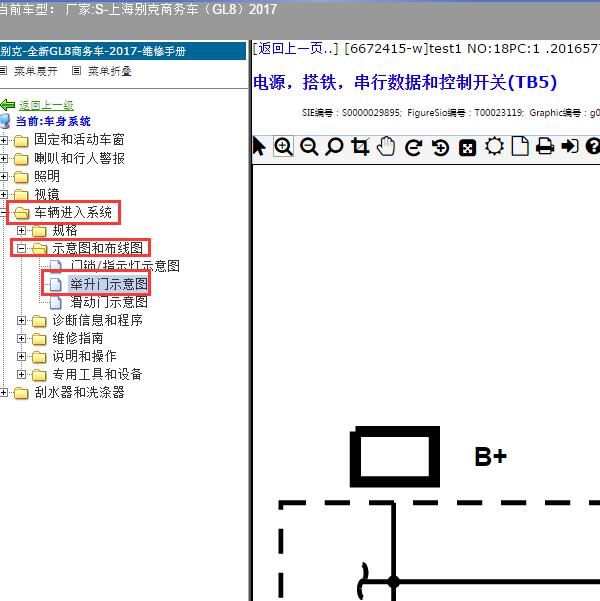The image size is (600, 601).
Task: Open 滑动门示意图 document
Action: click(x=109, y=302)
